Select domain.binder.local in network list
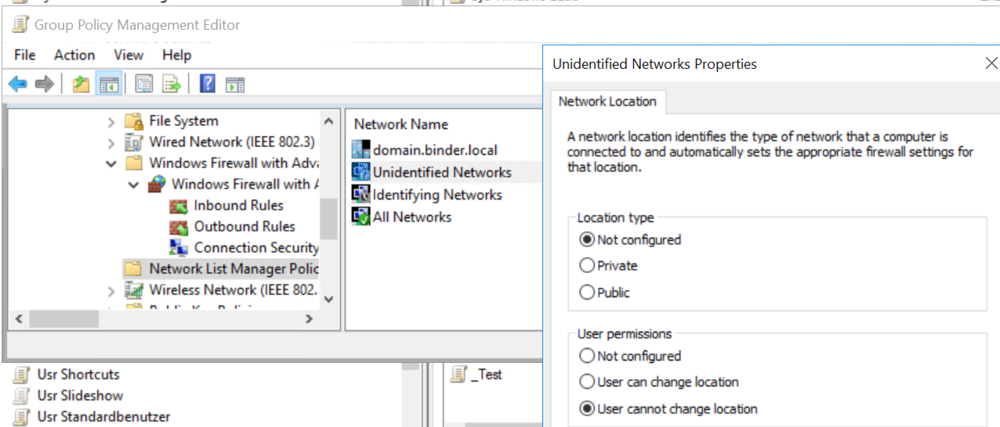 point(434,150)
